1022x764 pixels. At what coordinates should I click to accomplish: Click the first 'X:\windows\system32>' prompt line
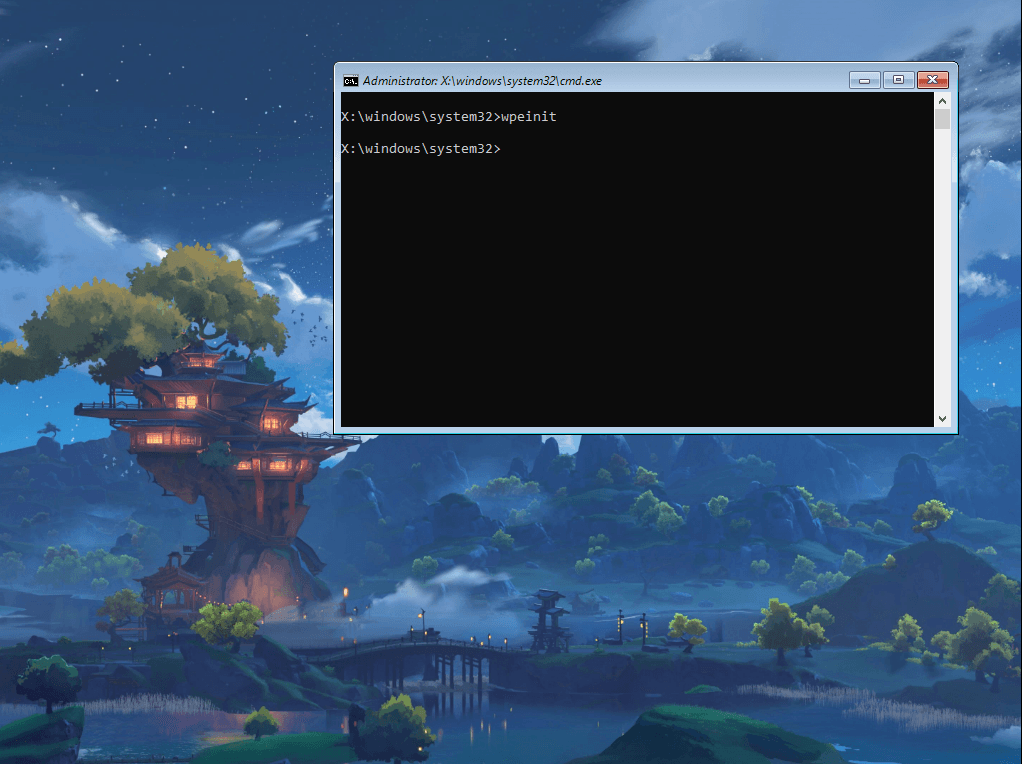point(418,117)
